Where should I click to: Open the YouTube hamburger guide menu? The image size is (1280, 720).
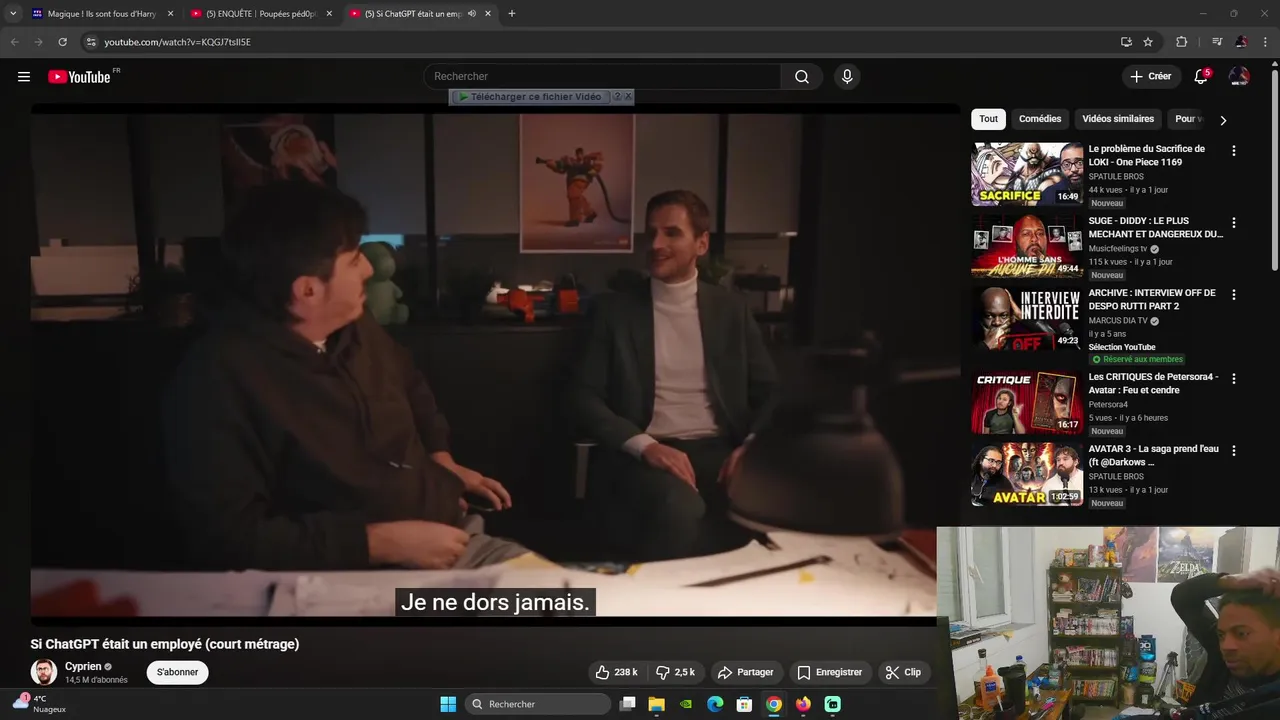point(24,77)
